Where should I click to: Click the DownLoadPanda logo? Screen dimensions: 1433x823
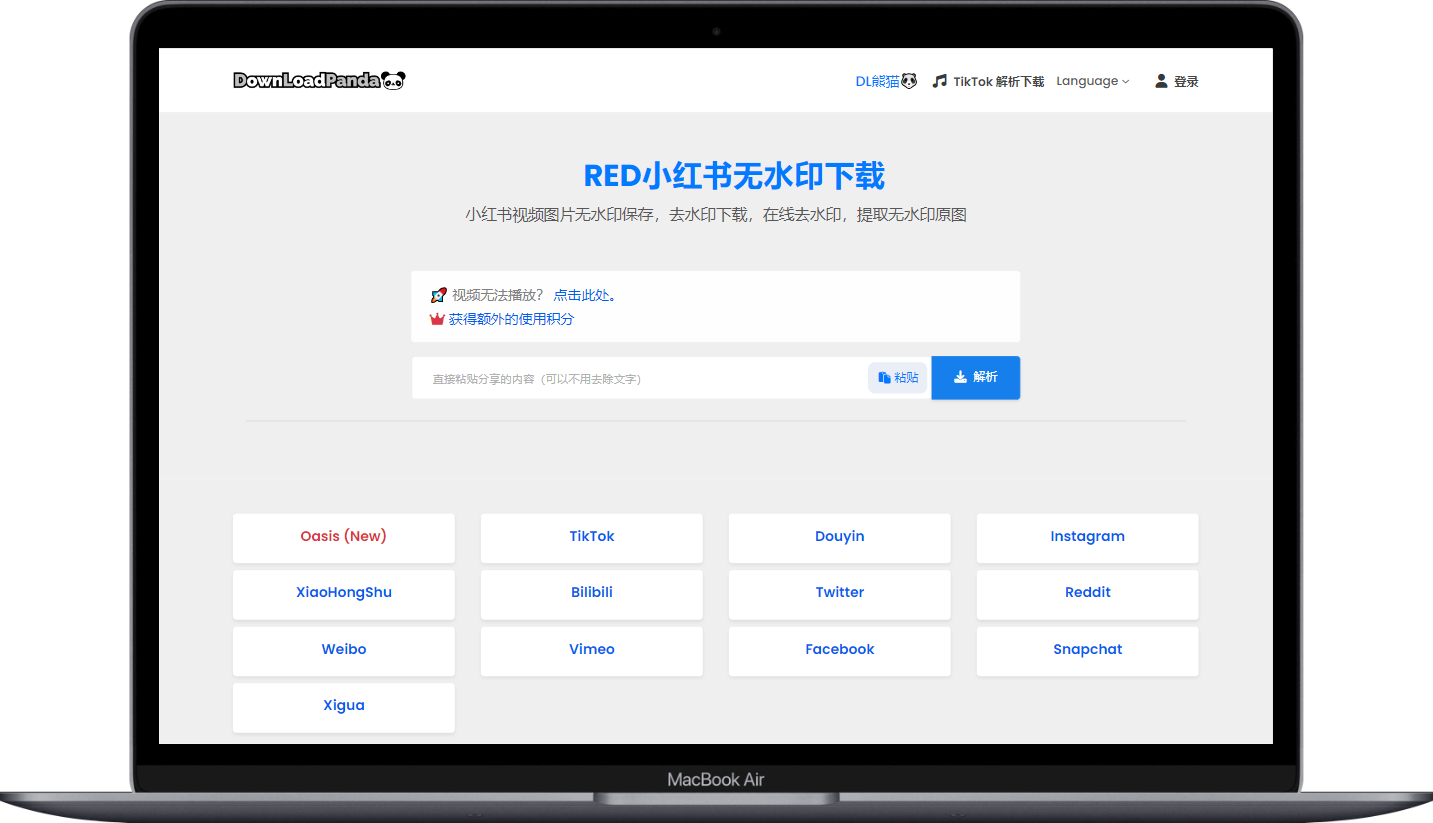click(x=320, y=81)
